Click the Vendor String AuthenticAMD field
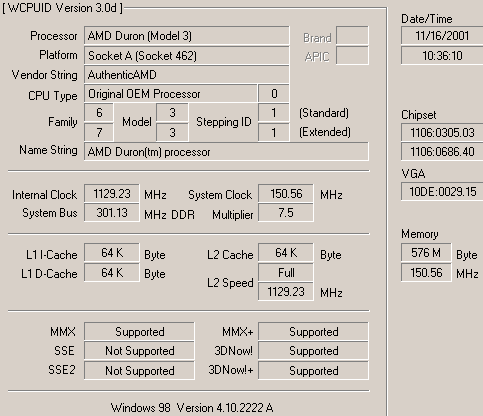 187,75
